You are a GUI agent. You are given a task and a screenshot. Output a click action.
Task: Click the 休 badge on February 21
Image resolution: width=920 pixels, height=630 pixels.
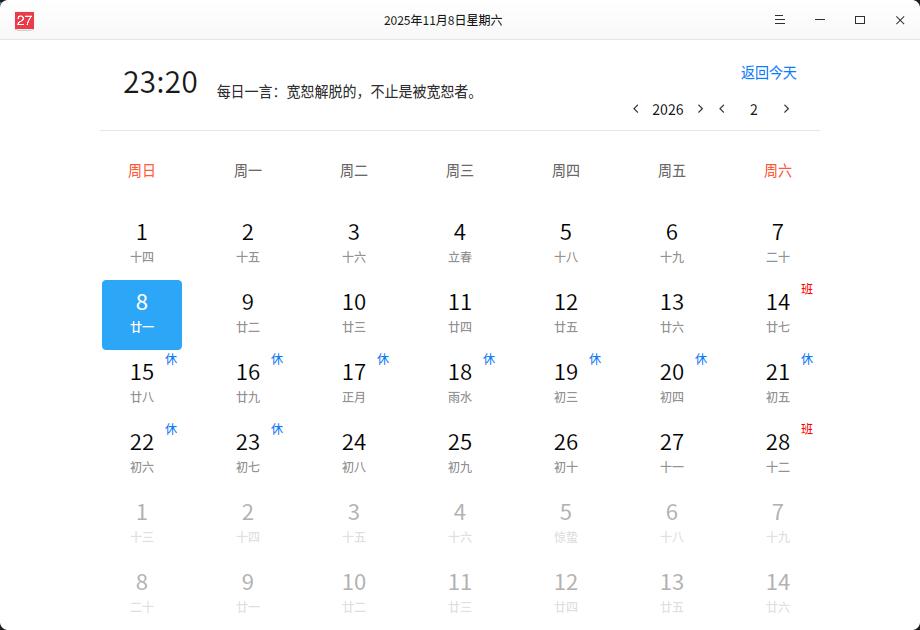(808, 359)
